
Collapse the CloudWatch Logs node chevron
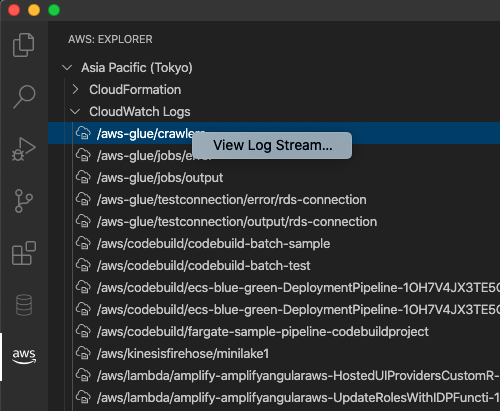tap(75, 112)
